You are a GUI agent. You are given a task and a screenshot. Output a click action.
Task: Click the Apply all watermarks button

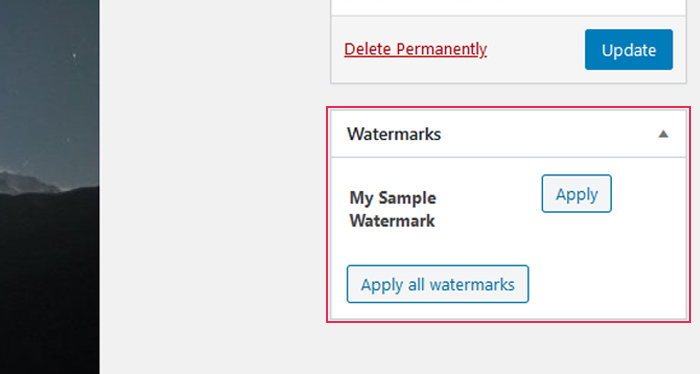438,284
